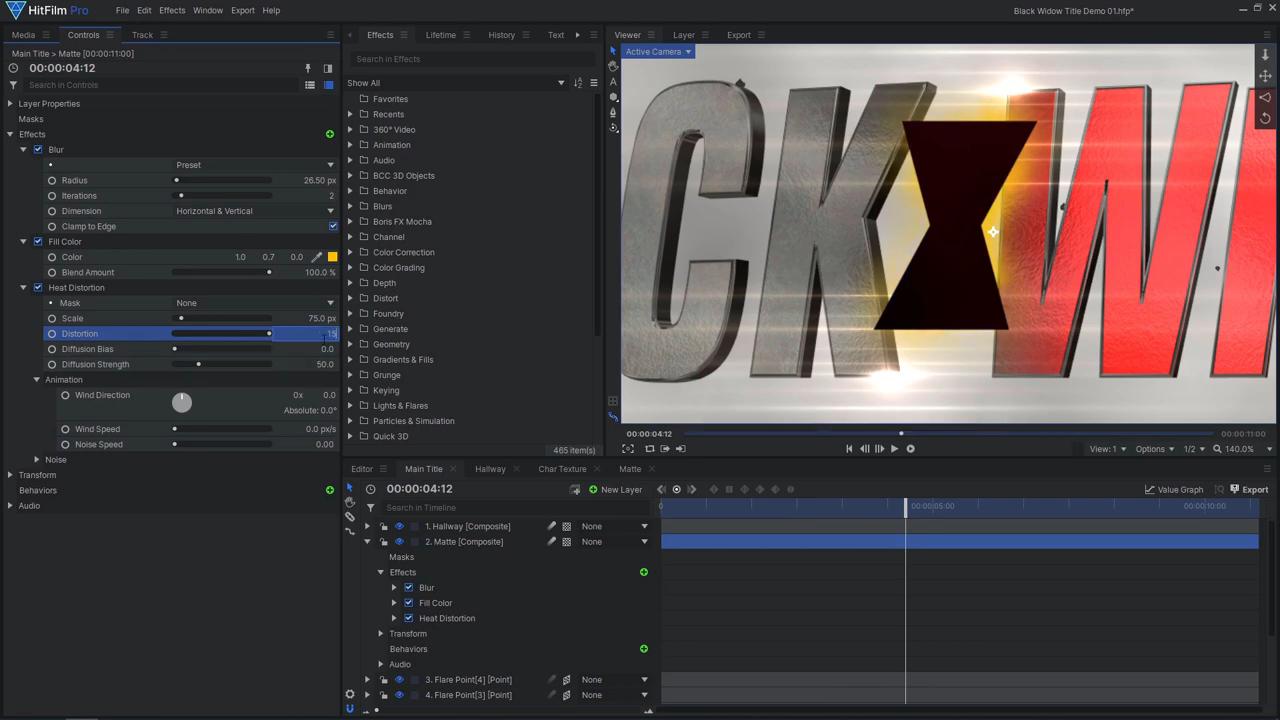Viewport: 1280px width, 720px height.
Task: Open the Show All filter dropdown in Effects
Action: [x=456, y=83]
